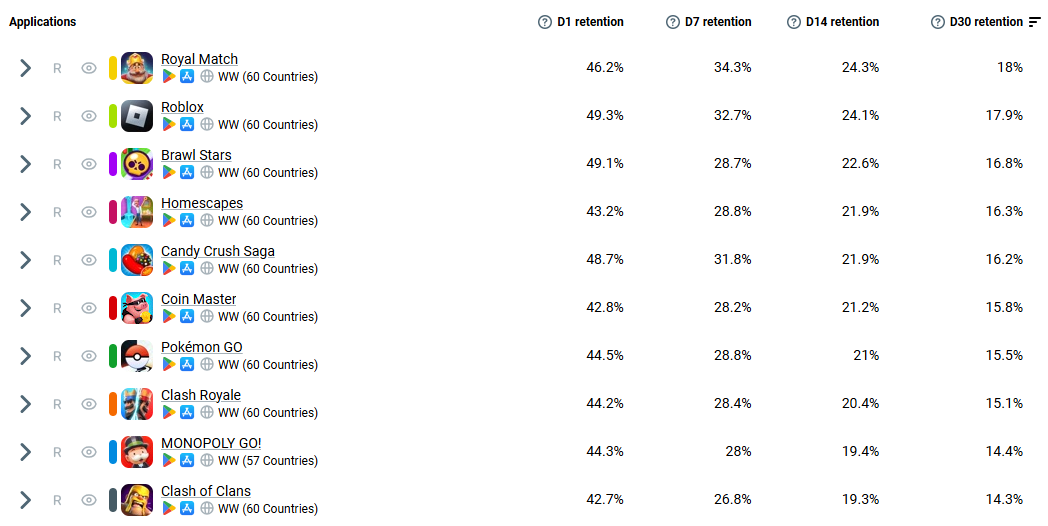The width and height of the screenshot is (1048, 526).
Task: Hide Candy Crush Saga using its eye icon
Action: coord(89,260)
